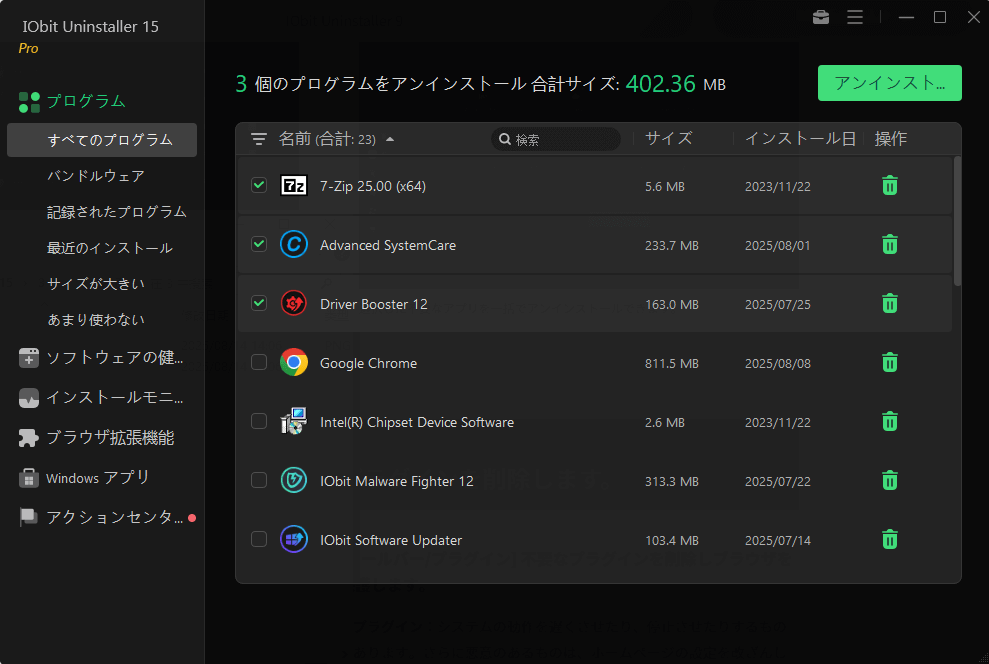Sort by サイズ column header
Image resolution: width=989 pixels, height=664 pixels.
click(669, 139)
